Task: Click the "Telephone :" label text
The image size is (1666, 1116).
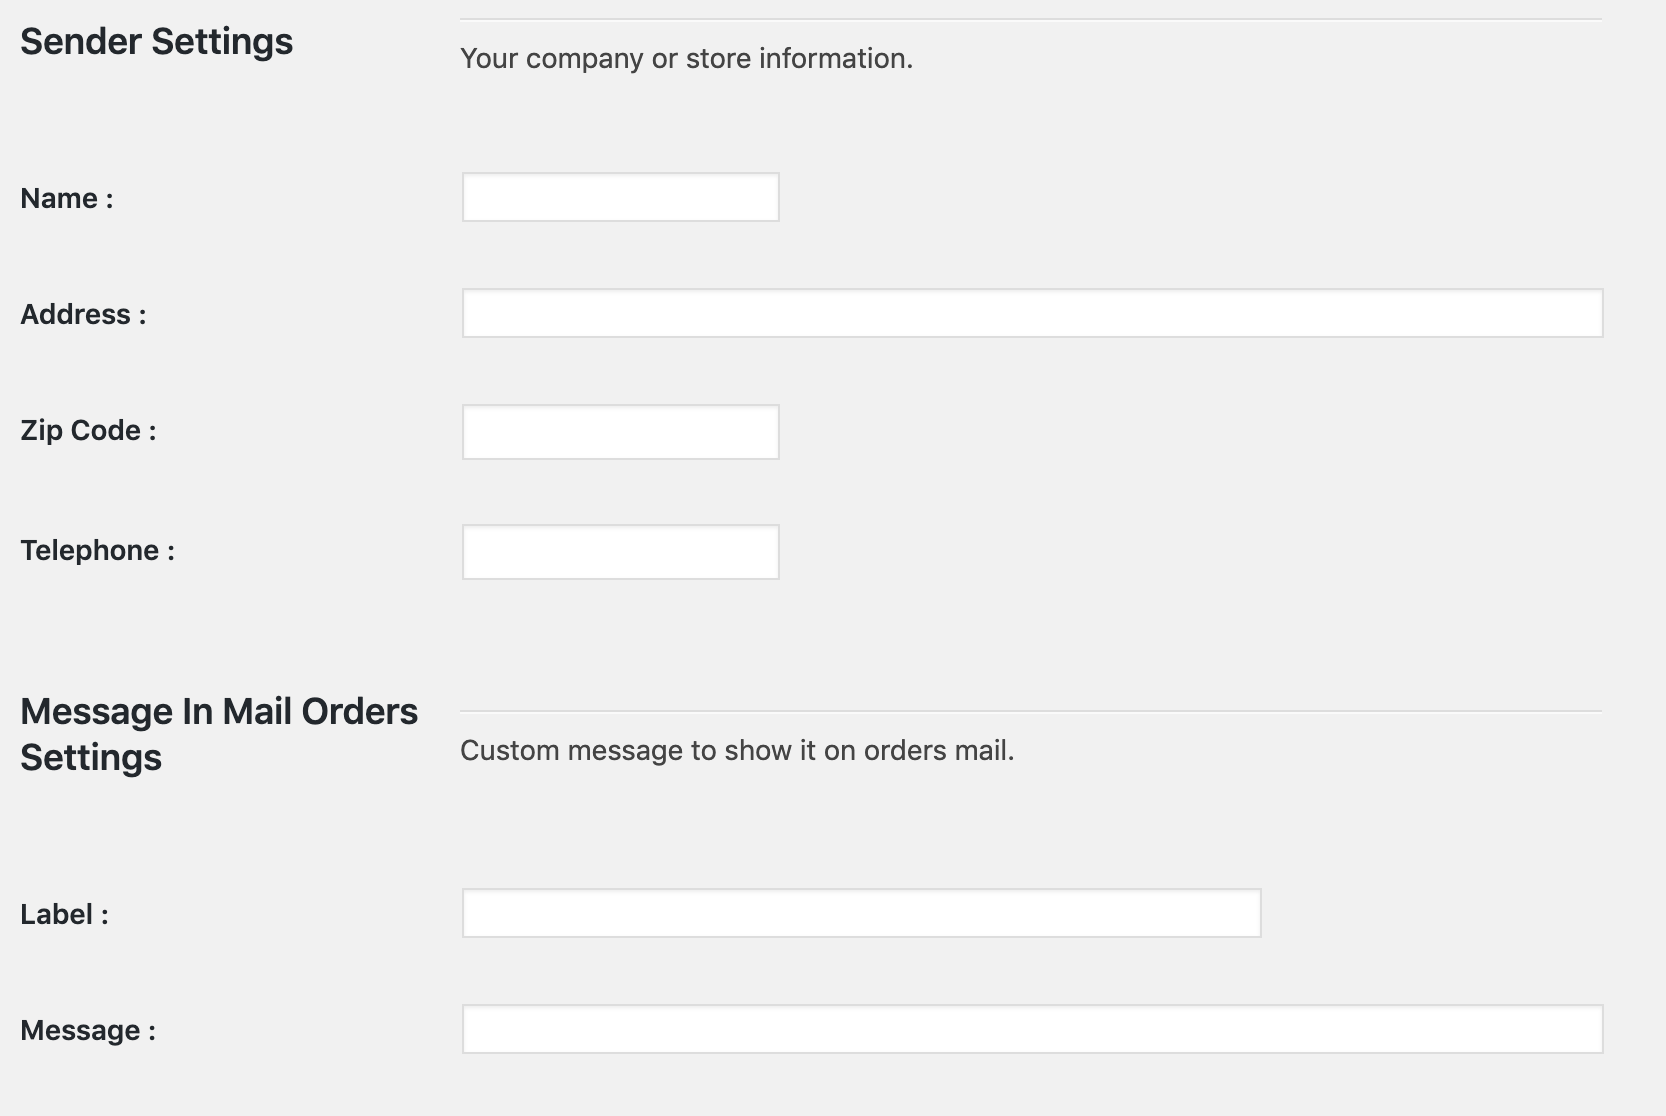Action: (98, 550)
